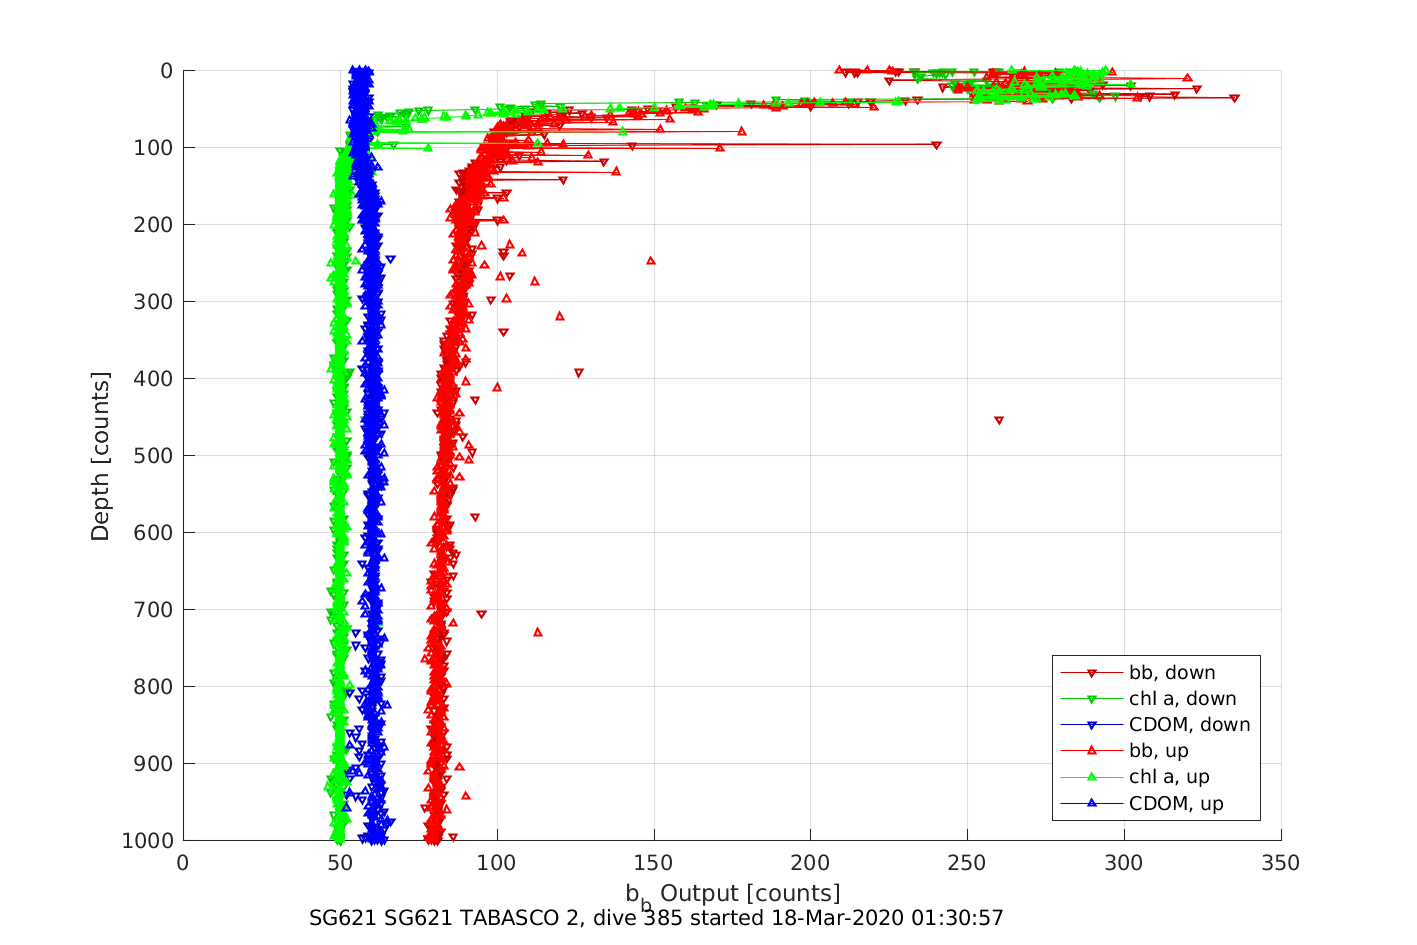Viewport: 1417px width, 945px height.
Task: Click the y-axis tick label 900
Action: click(154, 764)
